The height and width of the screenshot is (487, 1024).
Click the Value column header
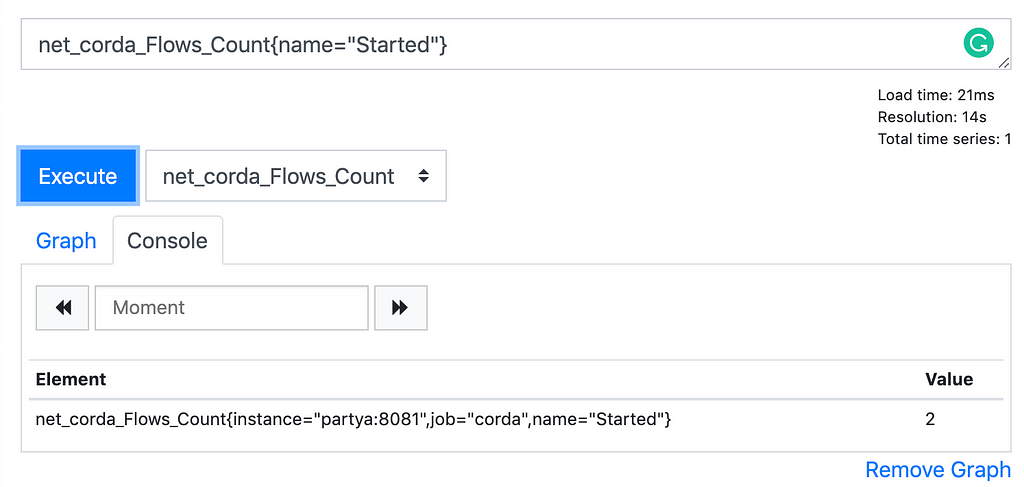pos(949,379)
